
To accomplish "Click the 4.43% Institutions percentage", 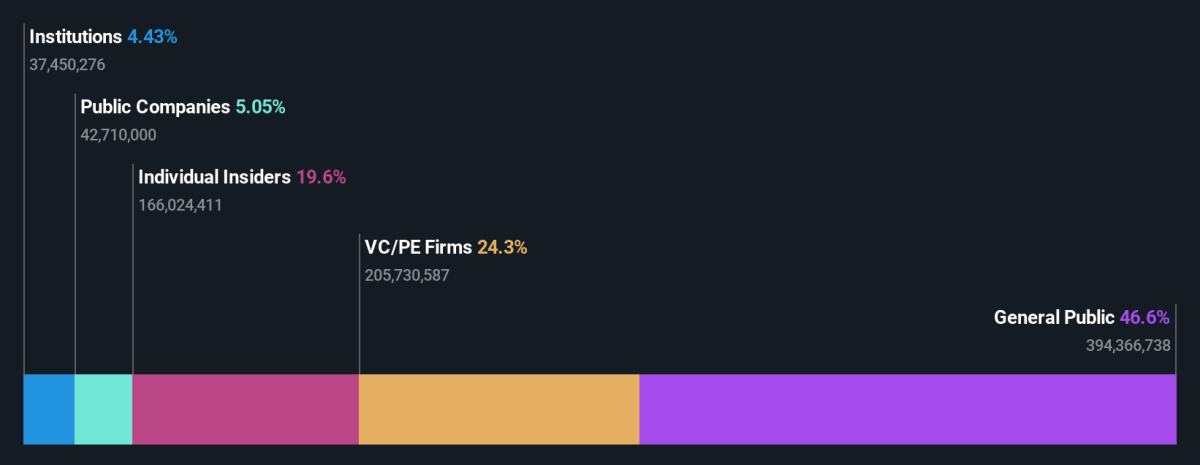I will point(152,37).
